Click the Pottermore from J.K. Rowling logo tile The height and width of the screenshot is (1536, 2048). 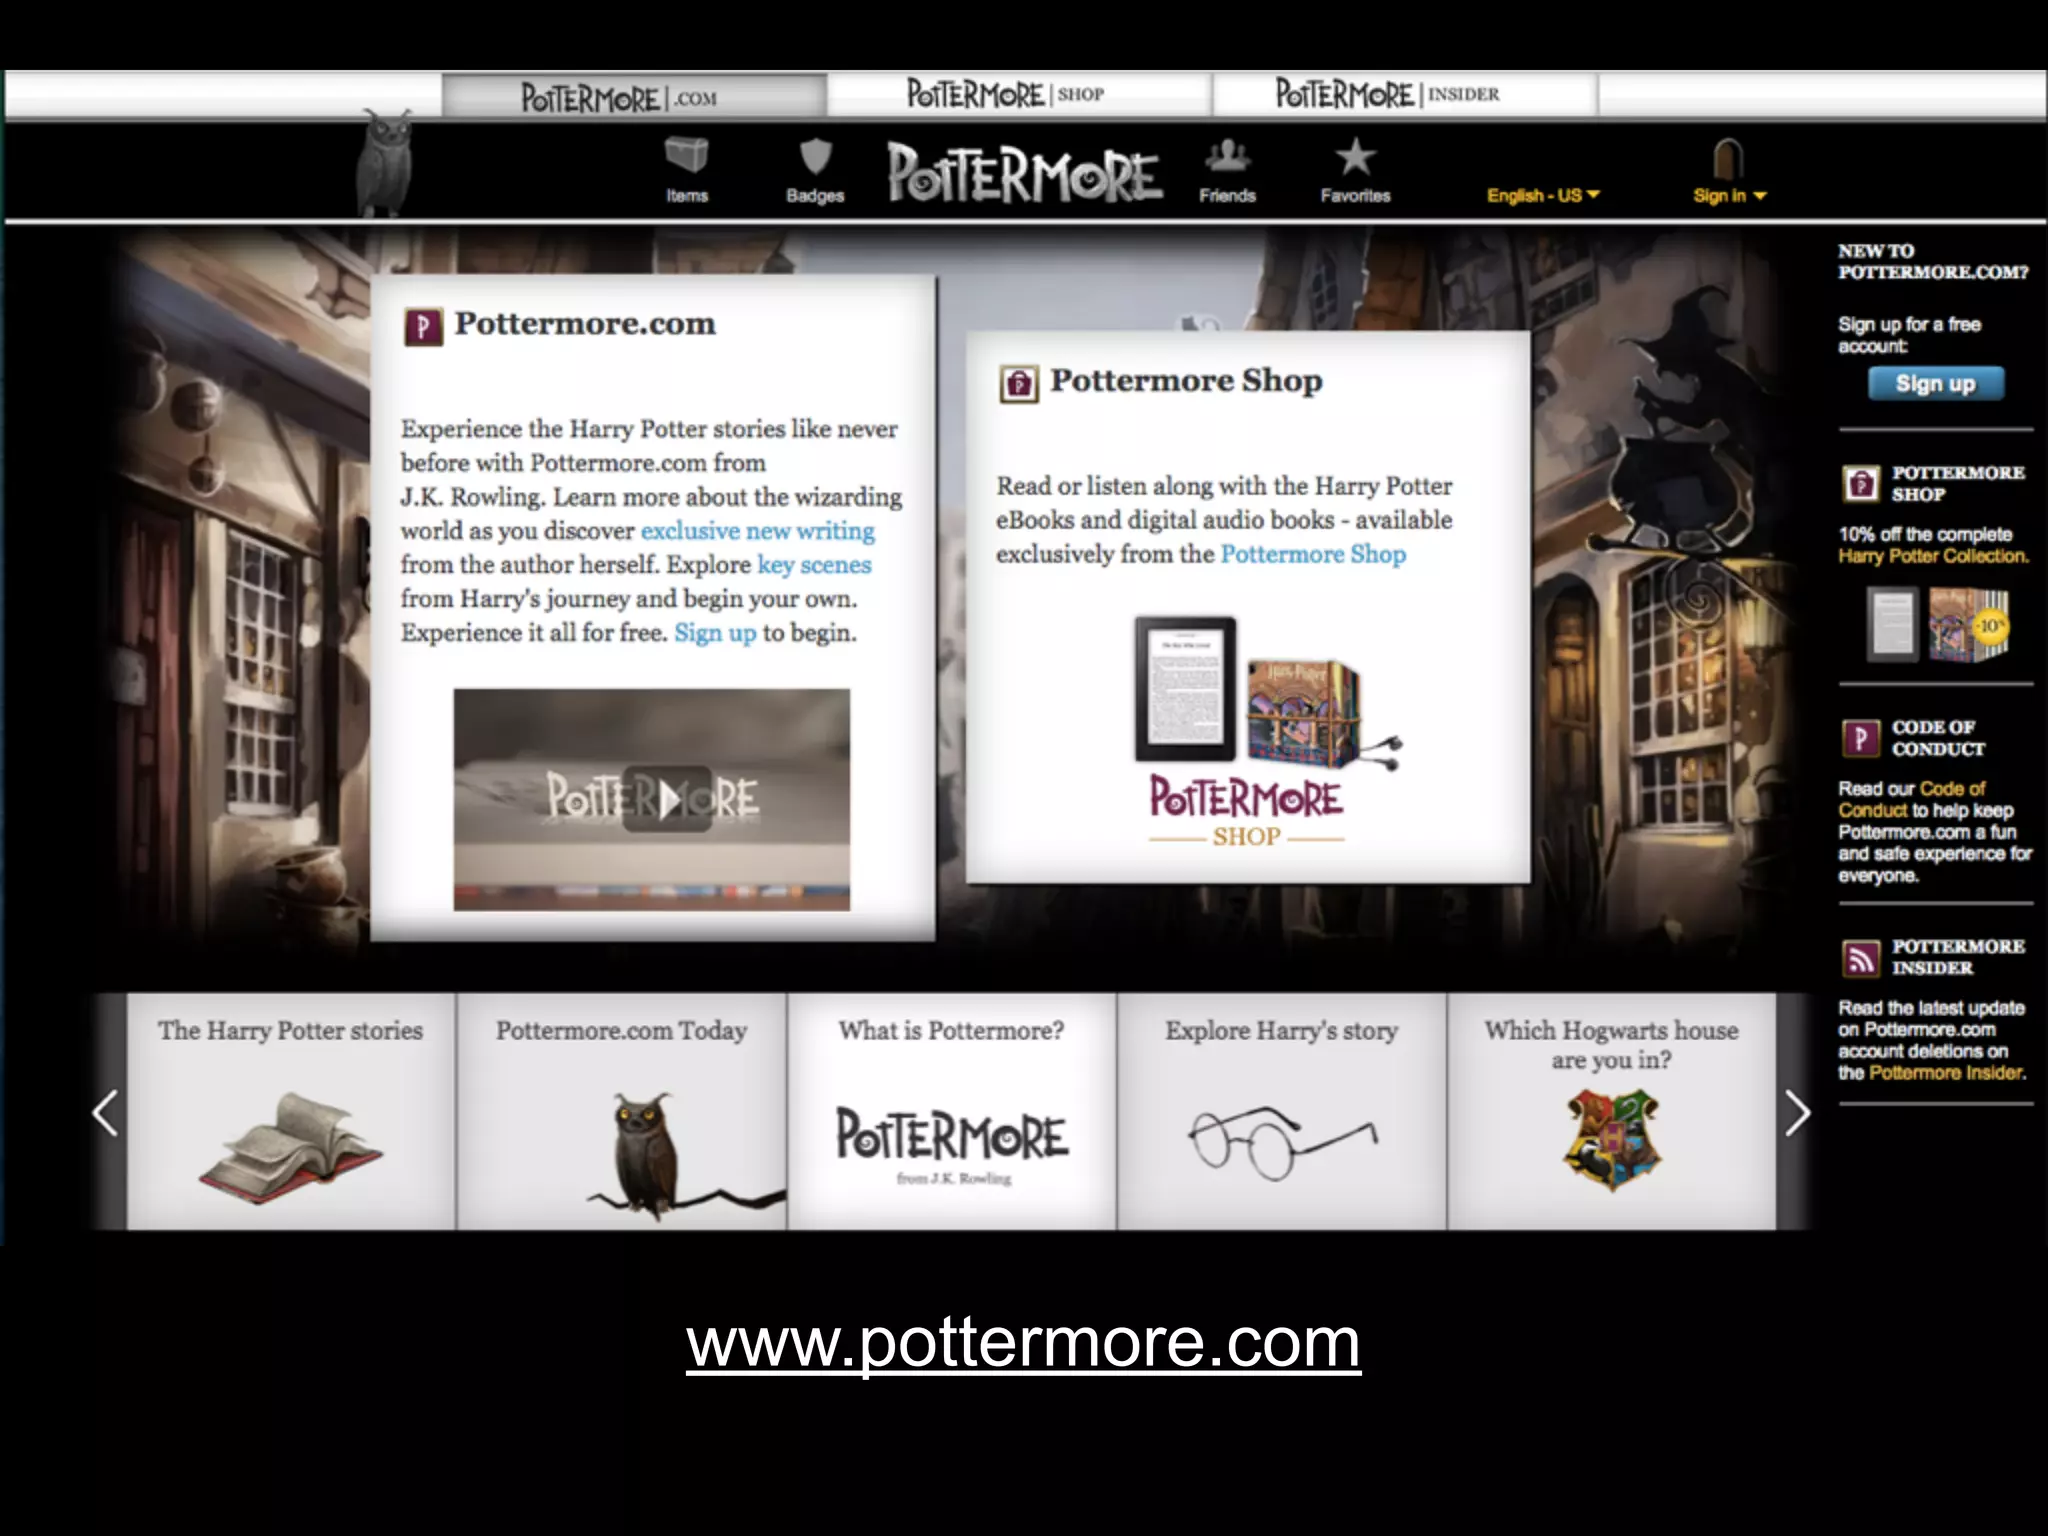click(952, 1145)
